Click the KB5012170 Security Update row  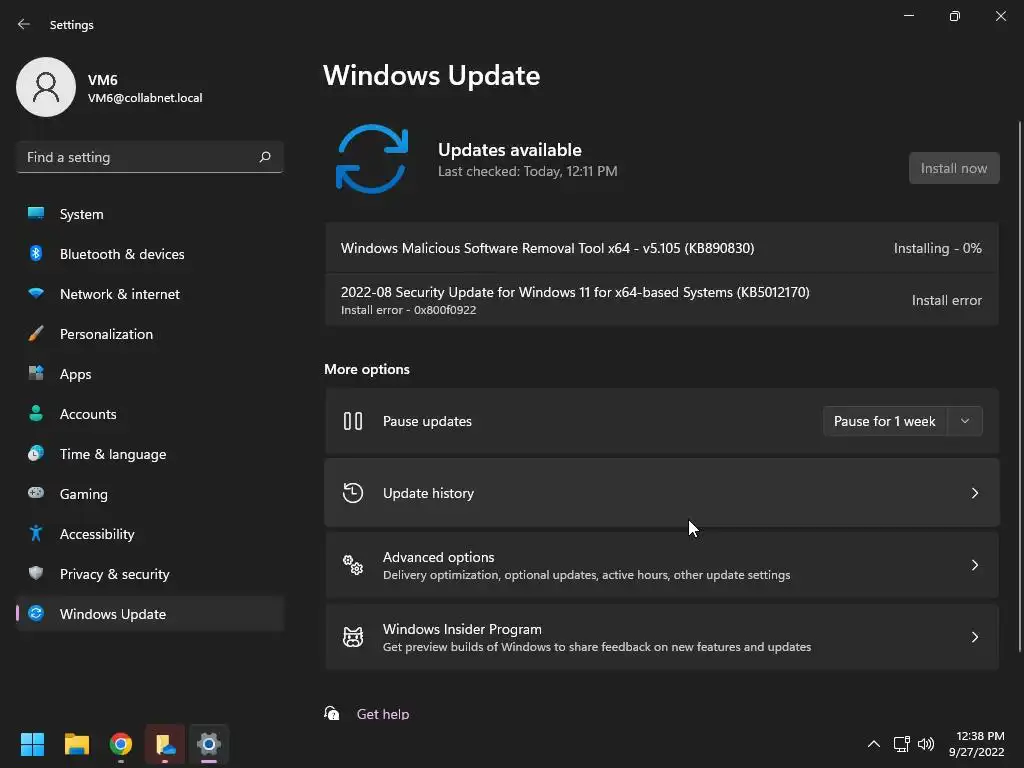click(662, 300)
